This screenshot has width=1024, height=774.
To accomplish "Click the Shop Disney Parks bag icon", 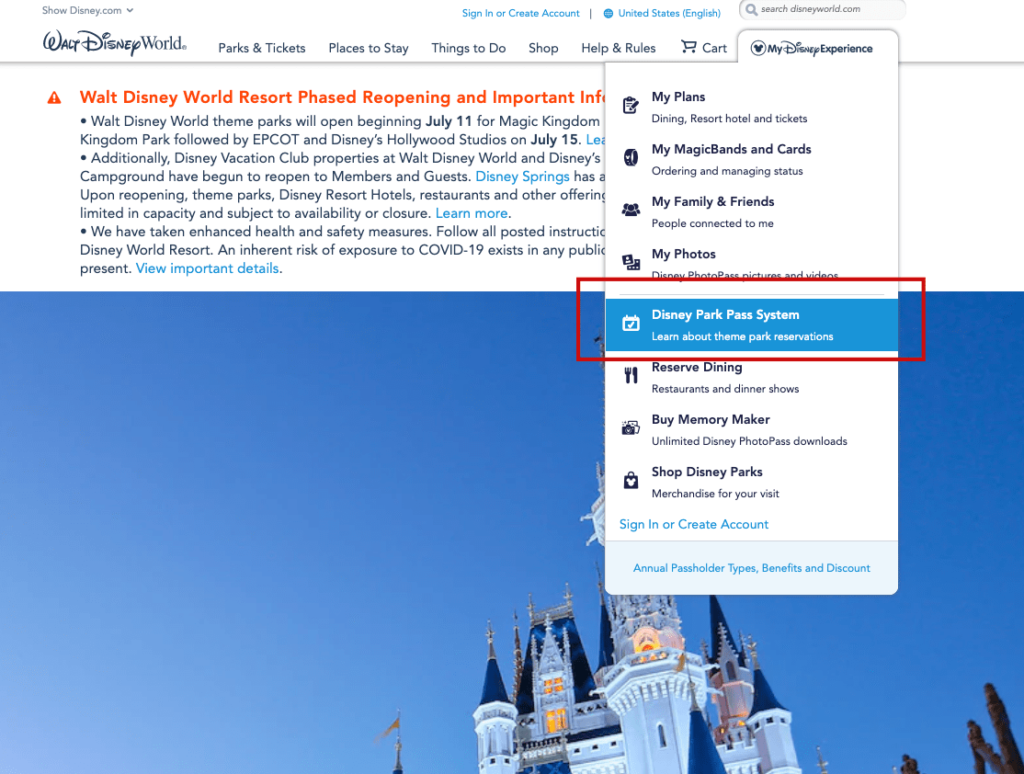I will (630, 480).
